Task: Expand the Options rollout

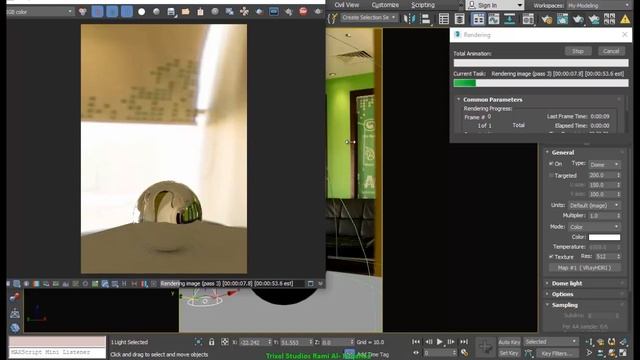Action: point(562,294)
